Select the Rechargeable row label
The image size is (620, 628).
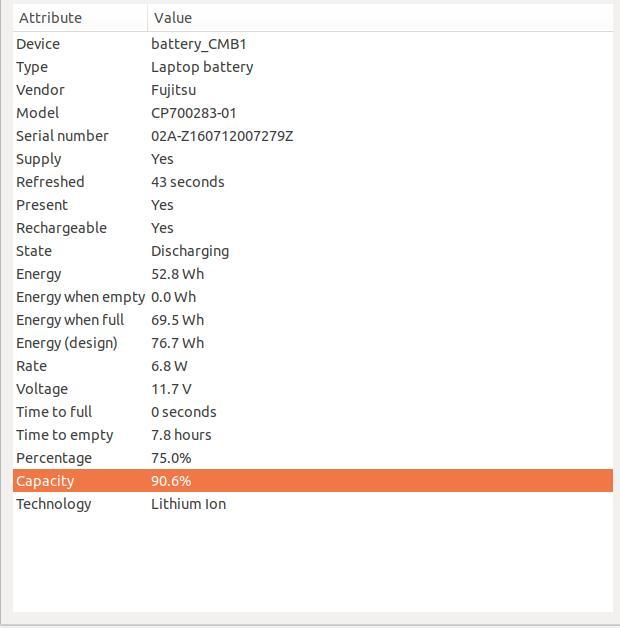tap(61, 228)
